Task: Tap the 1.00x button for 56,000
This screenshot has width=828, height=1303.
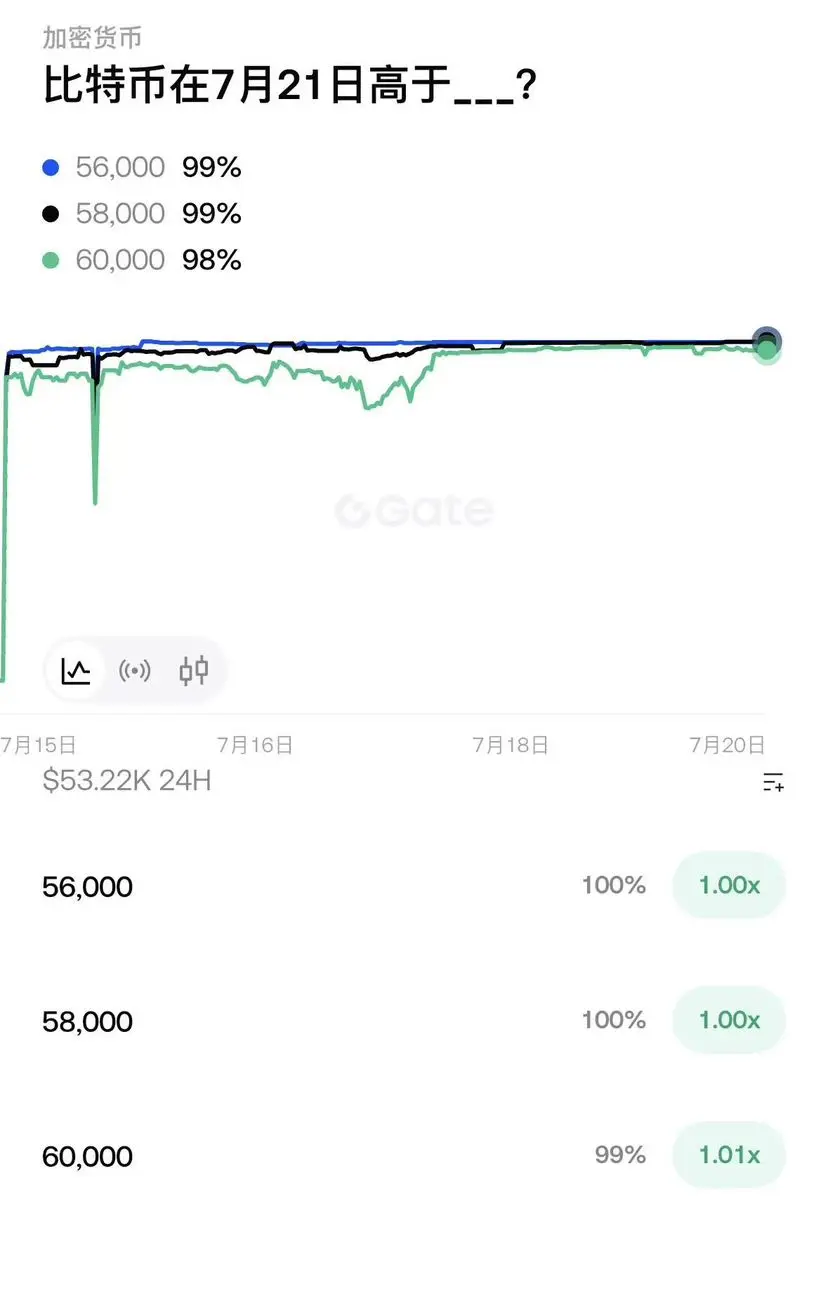Action: (x=729, y=885)
